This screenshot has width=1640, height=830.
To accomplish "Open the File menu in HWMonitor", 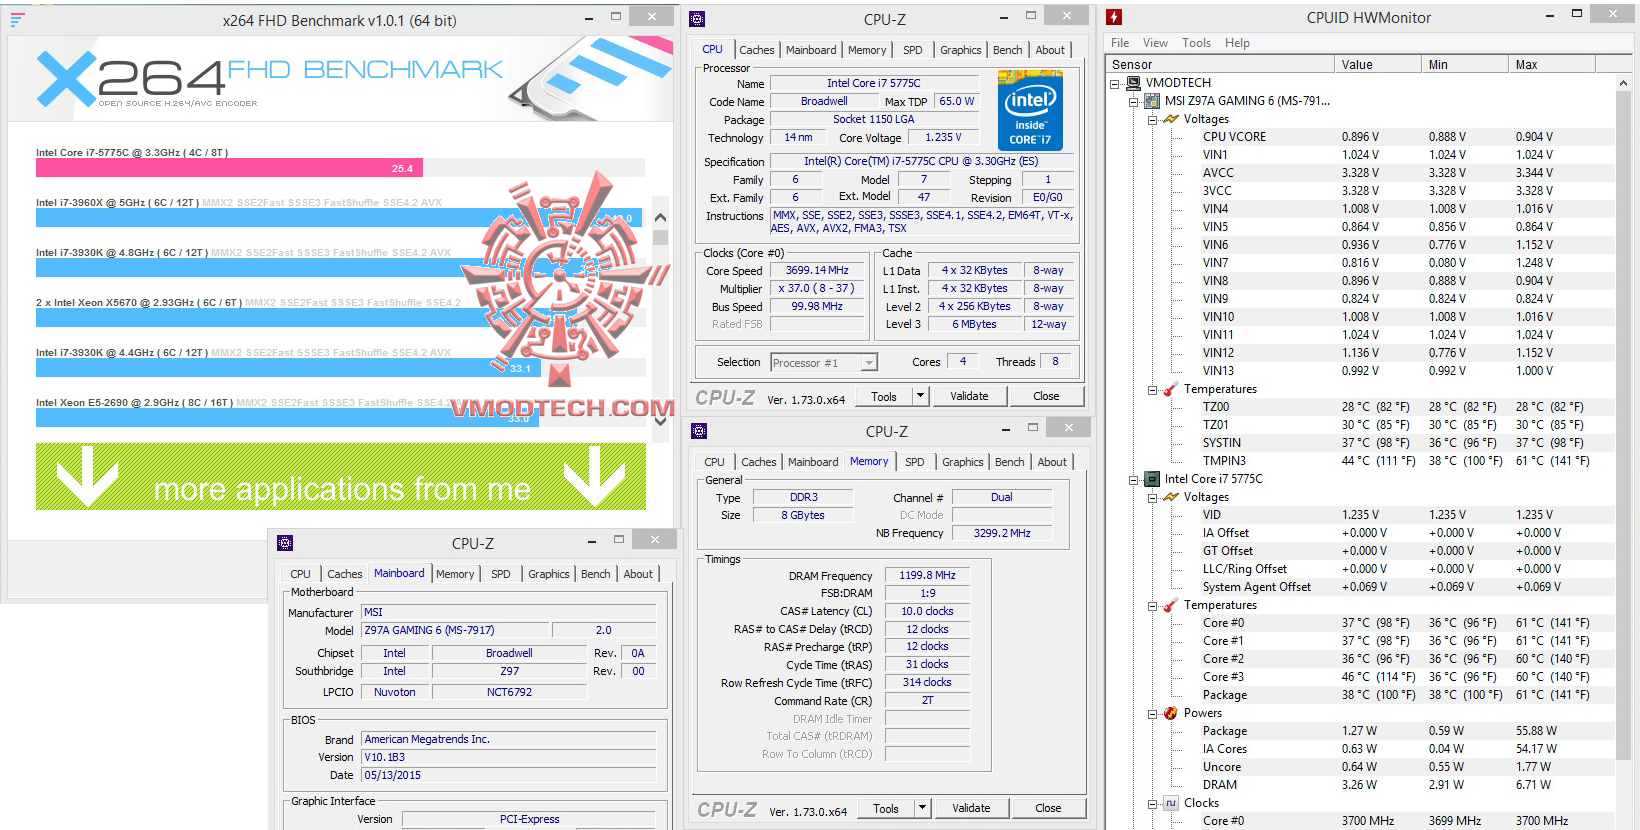I will tap(1120, 43).
